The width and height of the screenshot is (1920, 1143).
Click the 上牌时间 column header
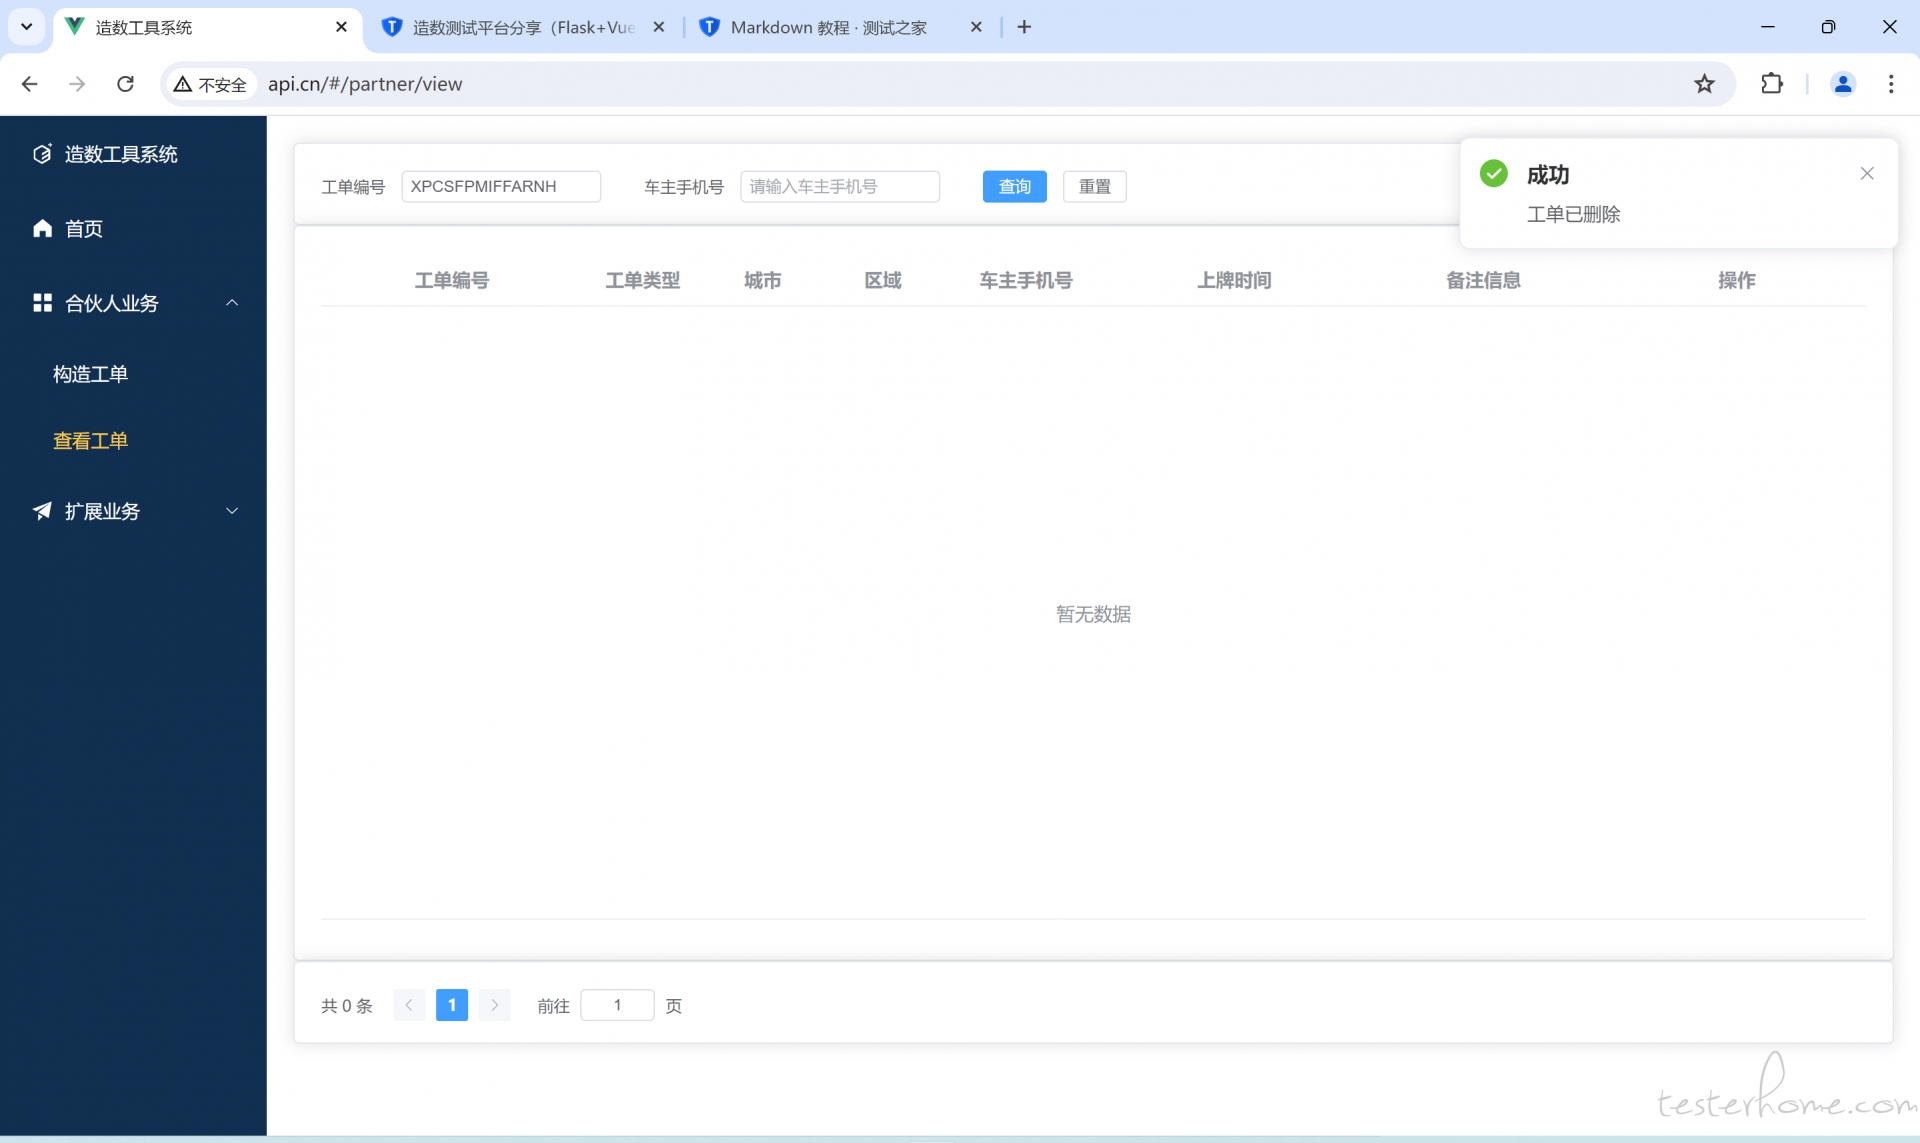click(1234, 281)
